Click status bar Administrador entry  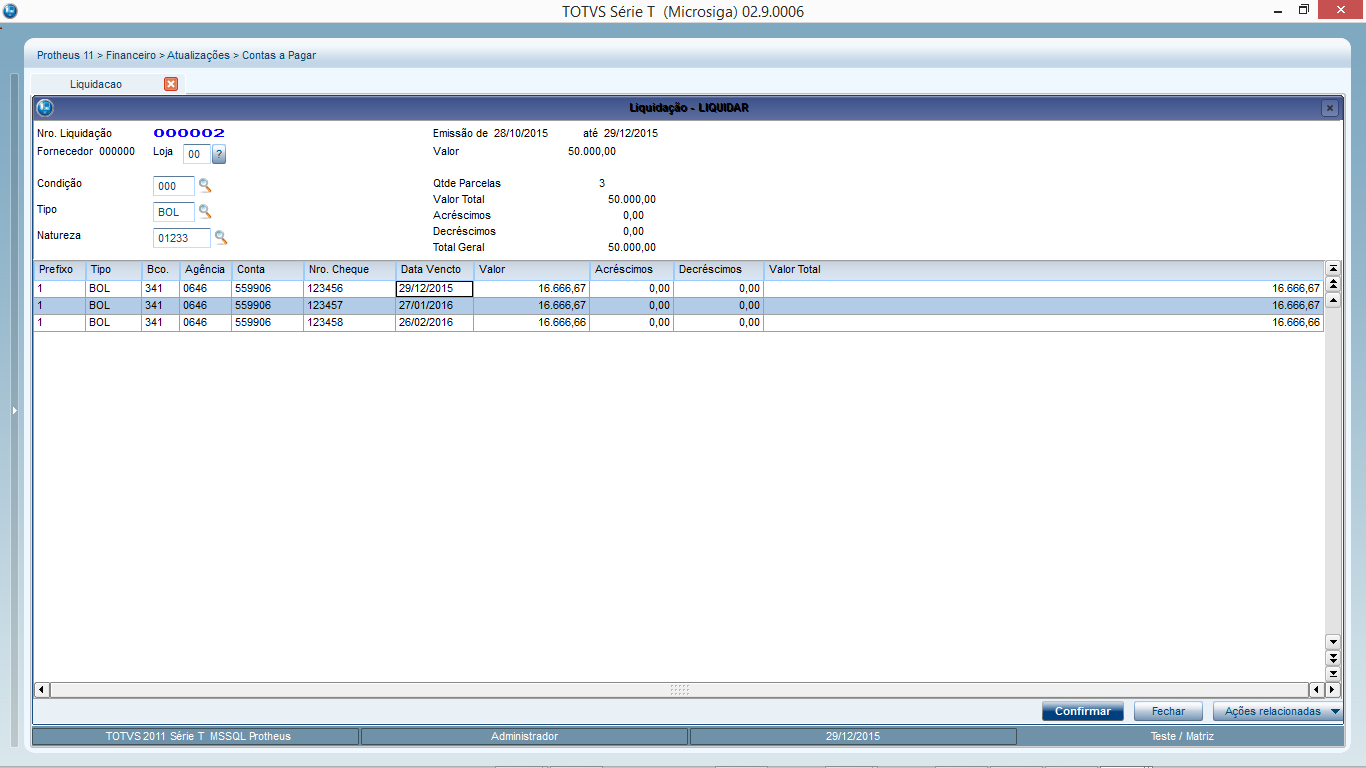[524, 736]
